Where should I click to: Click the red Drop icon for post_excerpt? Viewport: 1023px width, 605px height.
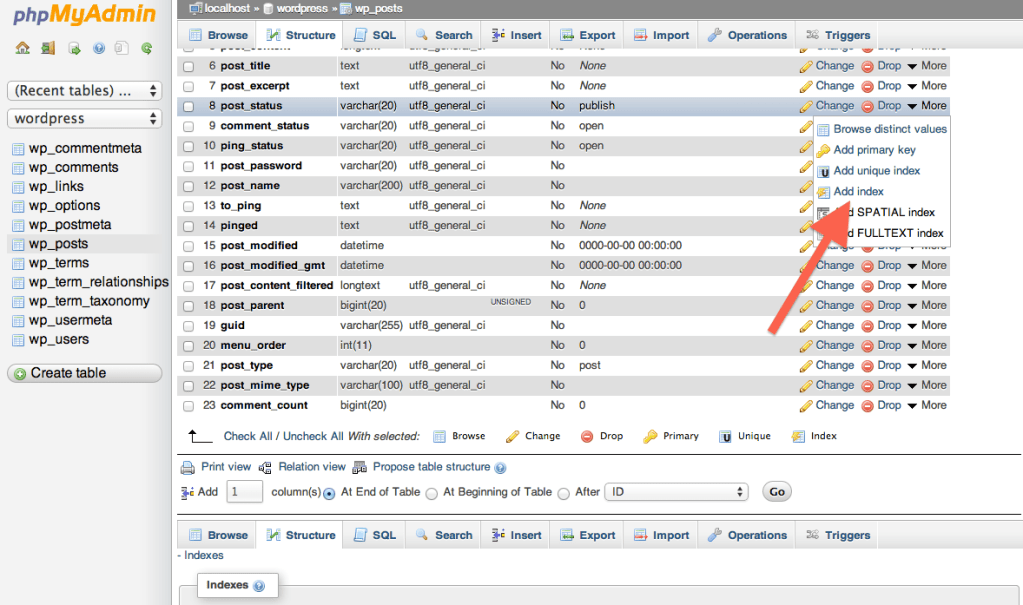(x=867, y=86)
